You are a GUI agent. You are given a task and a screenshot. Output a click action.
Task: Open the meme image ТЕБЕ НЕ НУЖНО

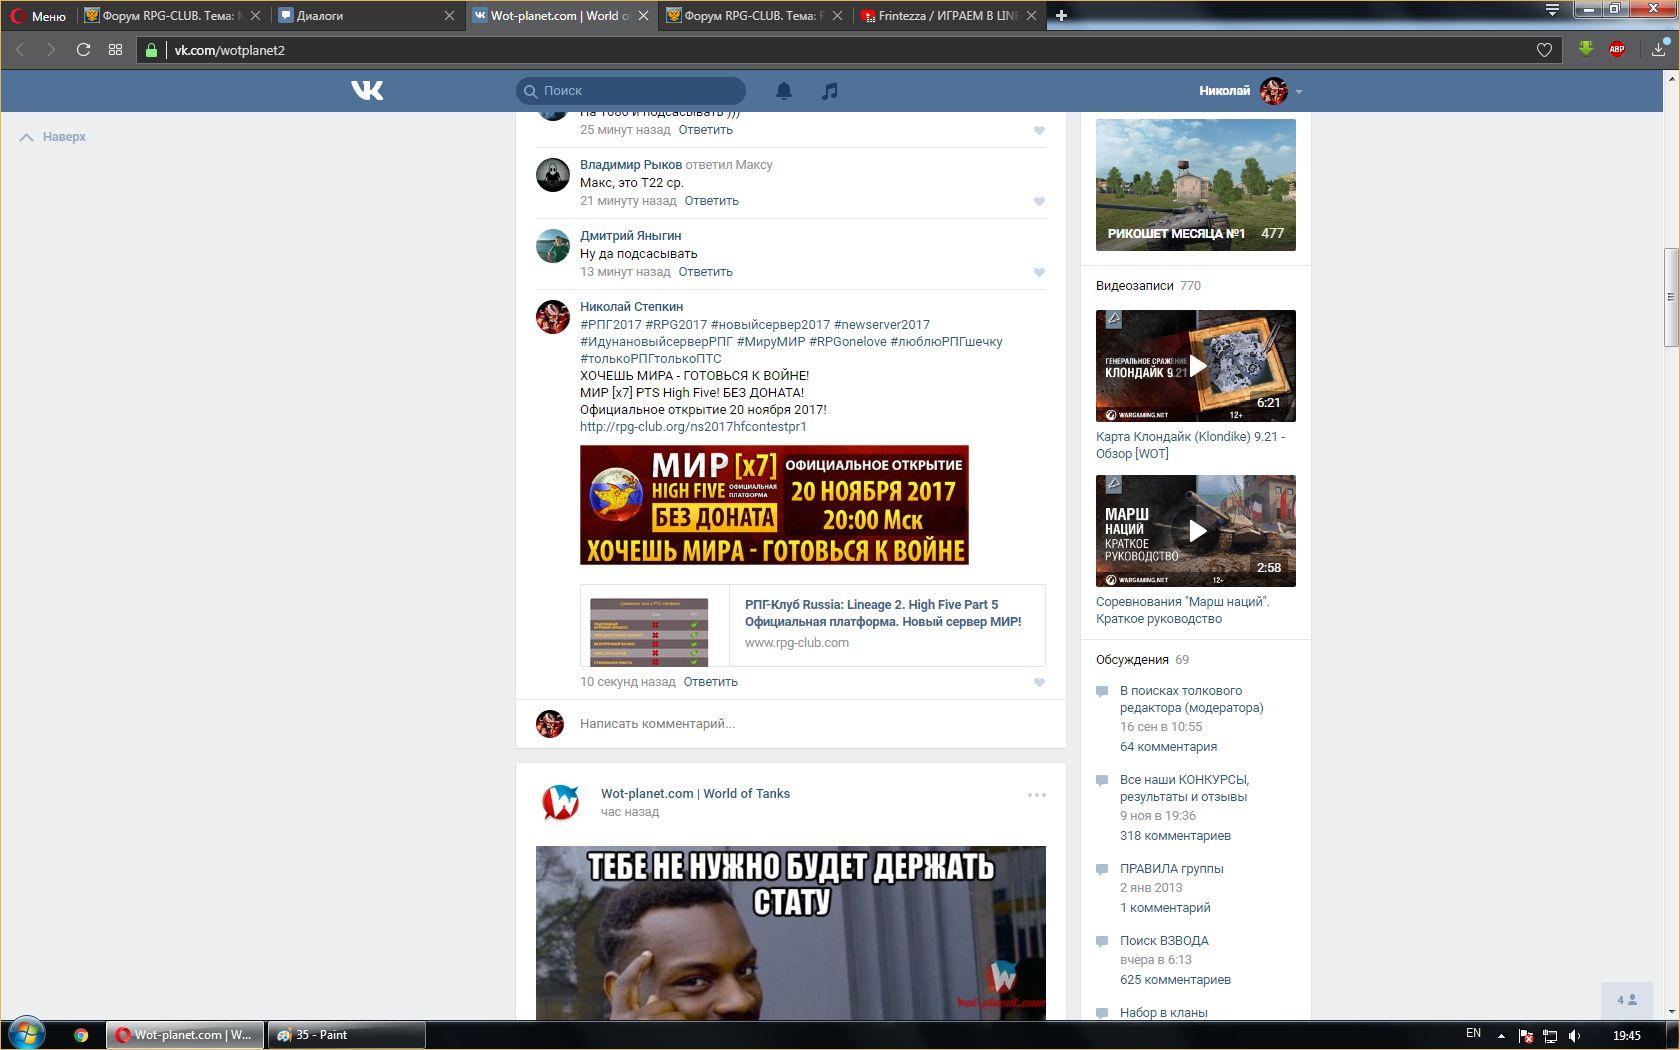coord(791,933)
